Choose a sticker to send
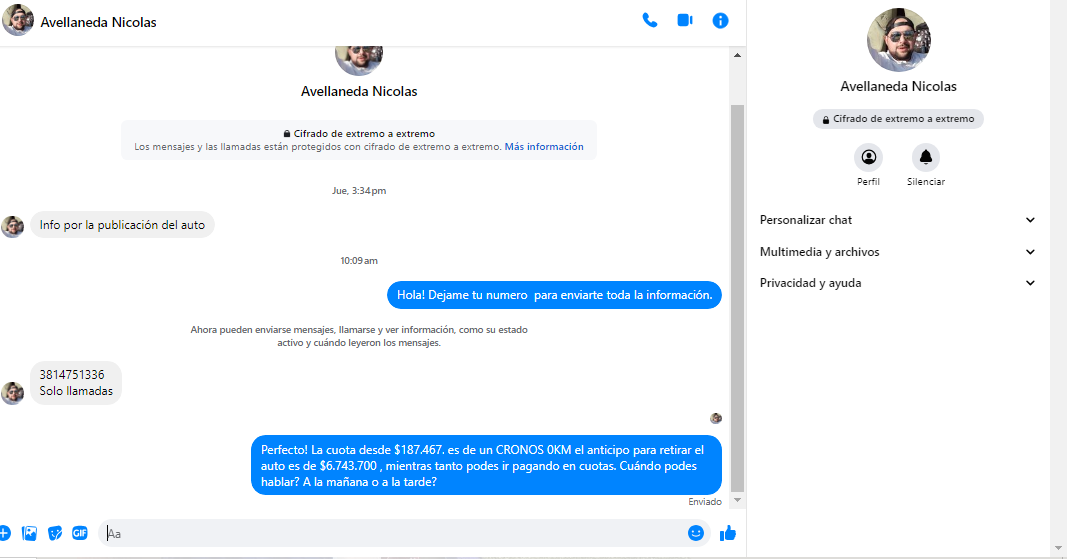Image resolution: width=1067 pixels, height=559 pixels. tap(55, 533)
